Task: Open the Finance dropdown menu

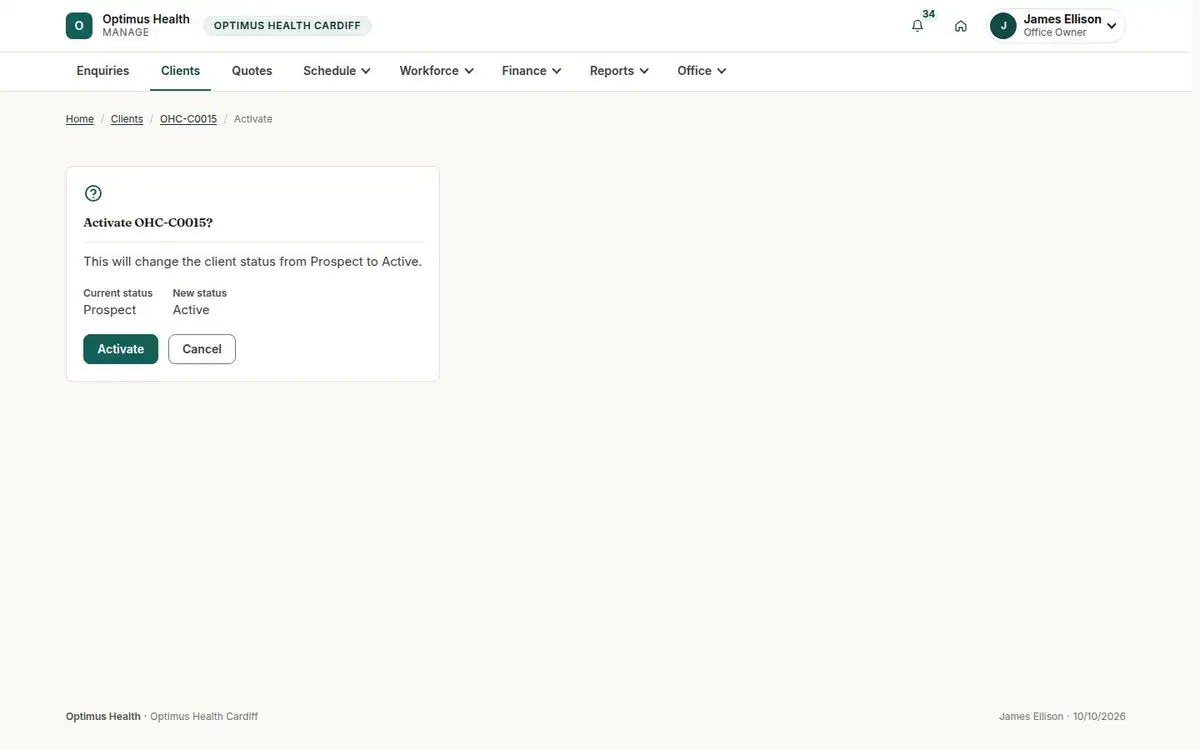Action: click(x=531, y=71)
